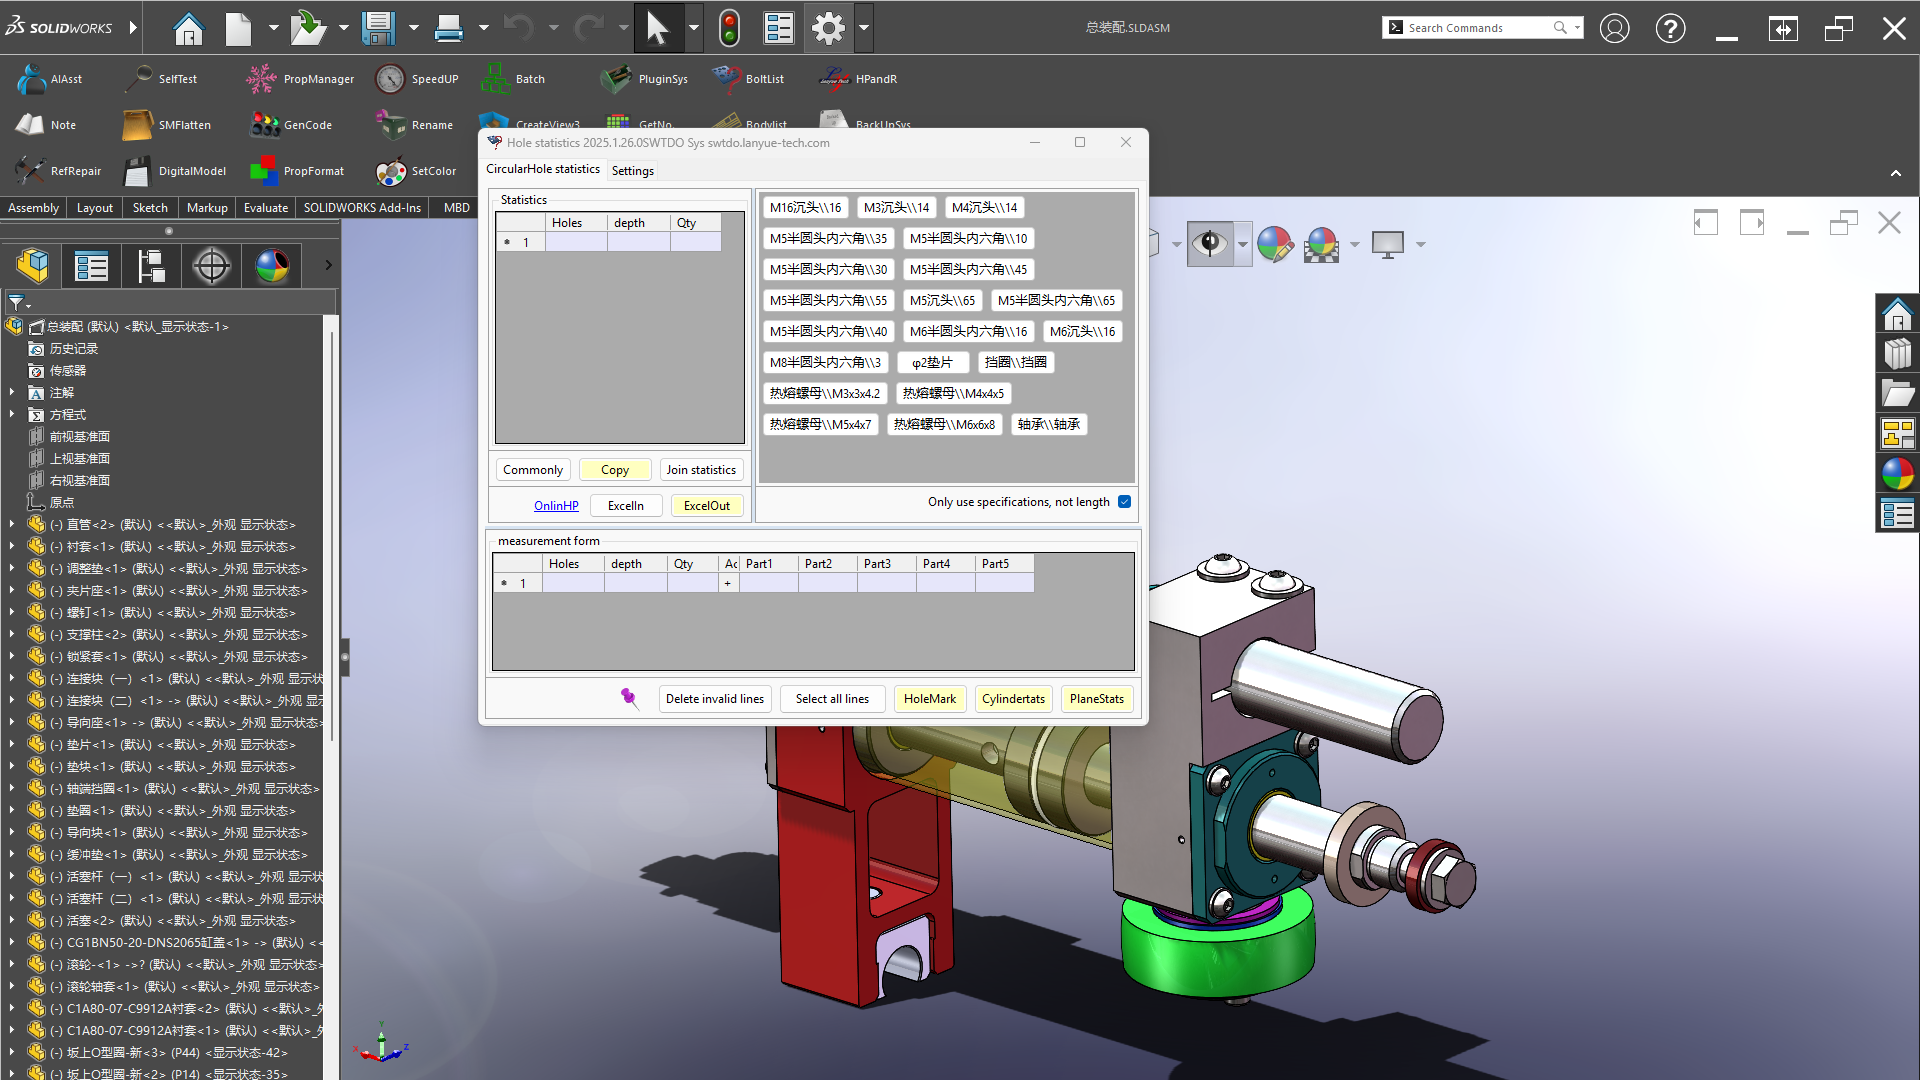Click the BoltList icon

[726, 79]
